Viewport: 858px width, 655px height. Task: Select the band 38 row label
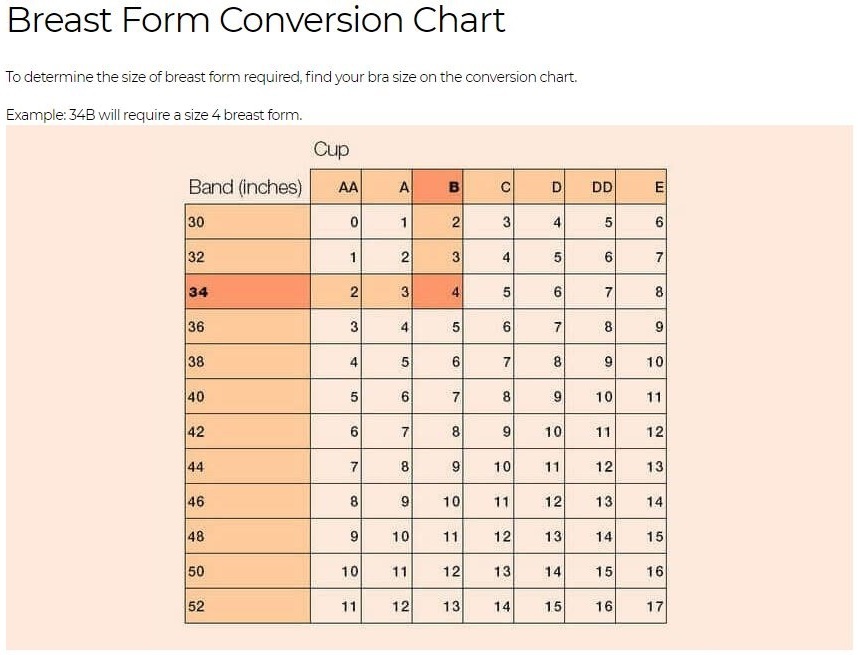click(248, 361)
